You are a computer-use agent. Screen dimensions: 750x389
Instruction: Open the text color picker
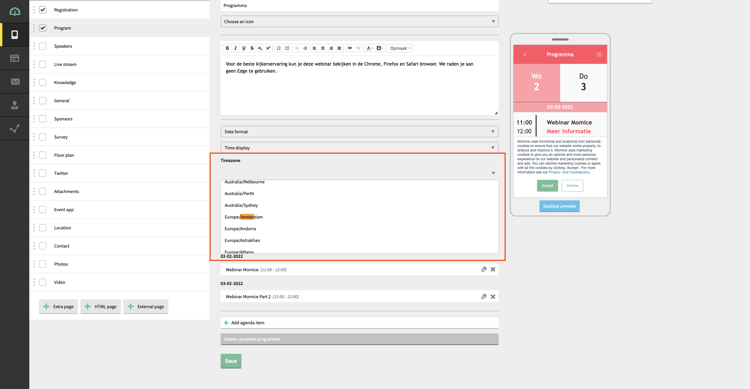coord(369,48)
